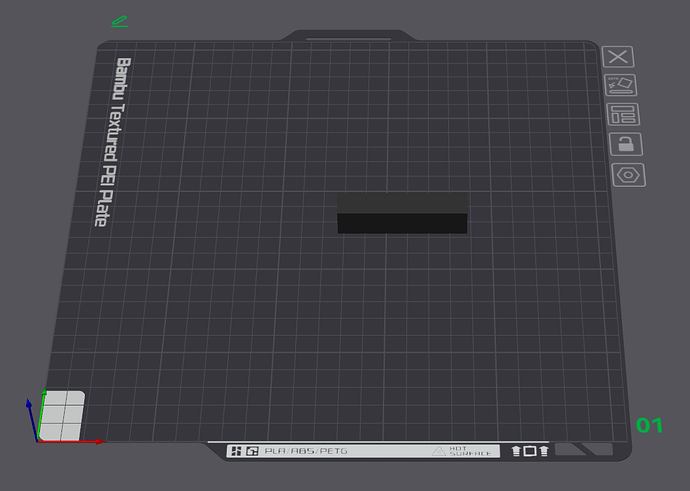Click the auto-orient plate icon
690x491 pixels.
click(x=621, y=85)
